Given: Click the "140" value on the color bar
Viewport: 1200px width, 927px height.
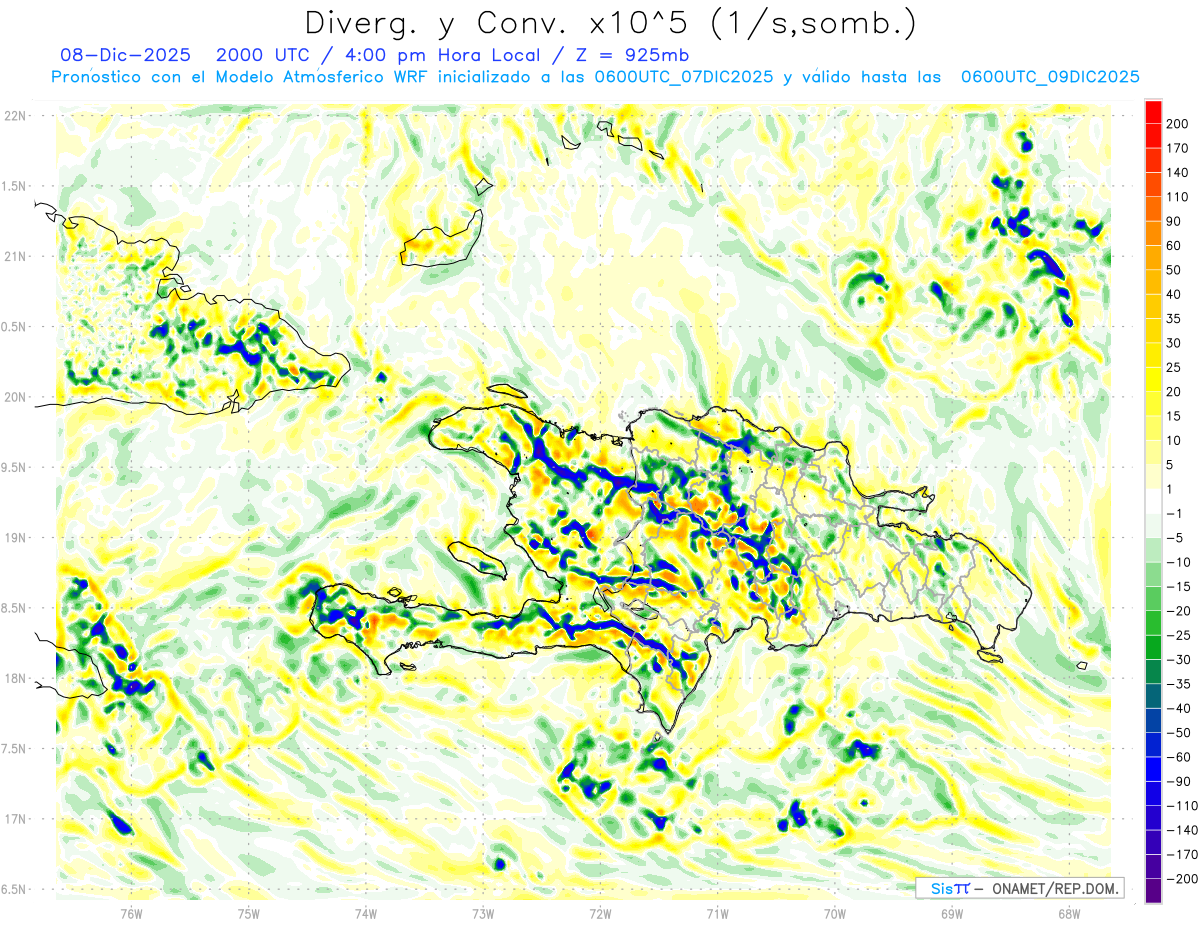Looking at the screenshot, I should [x=1177, y=173].
